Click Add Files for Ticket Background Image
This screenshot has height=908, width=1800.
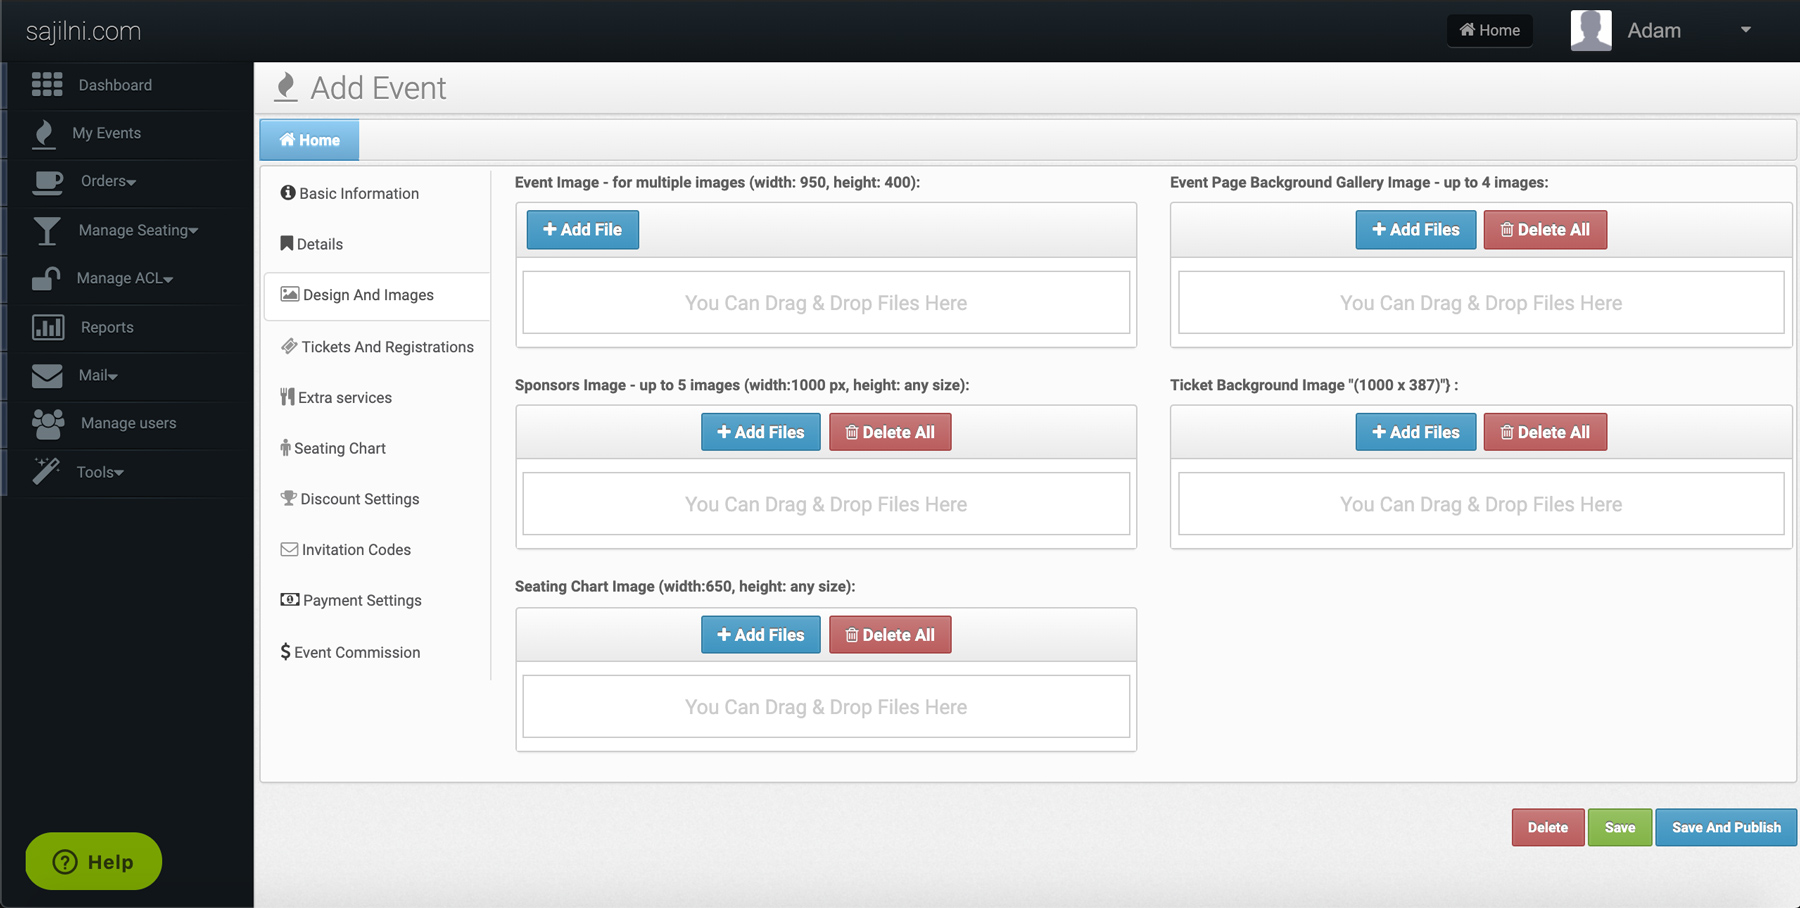click(1415, 432)
